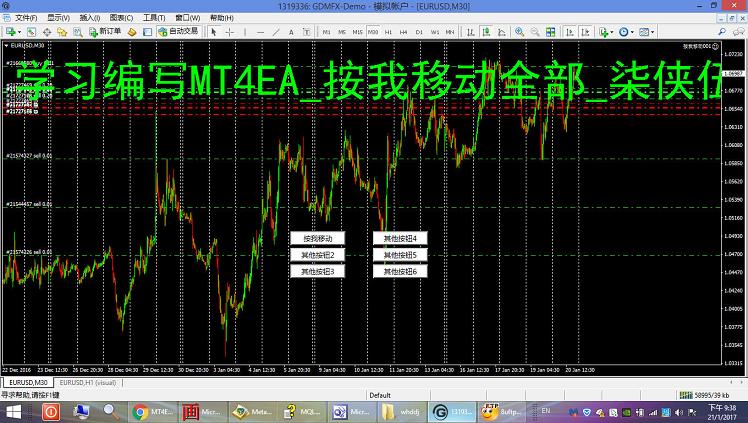This screenshot has height=423, width=748.
Task: Expand the templates dropdown arrow
Action: 653,32
